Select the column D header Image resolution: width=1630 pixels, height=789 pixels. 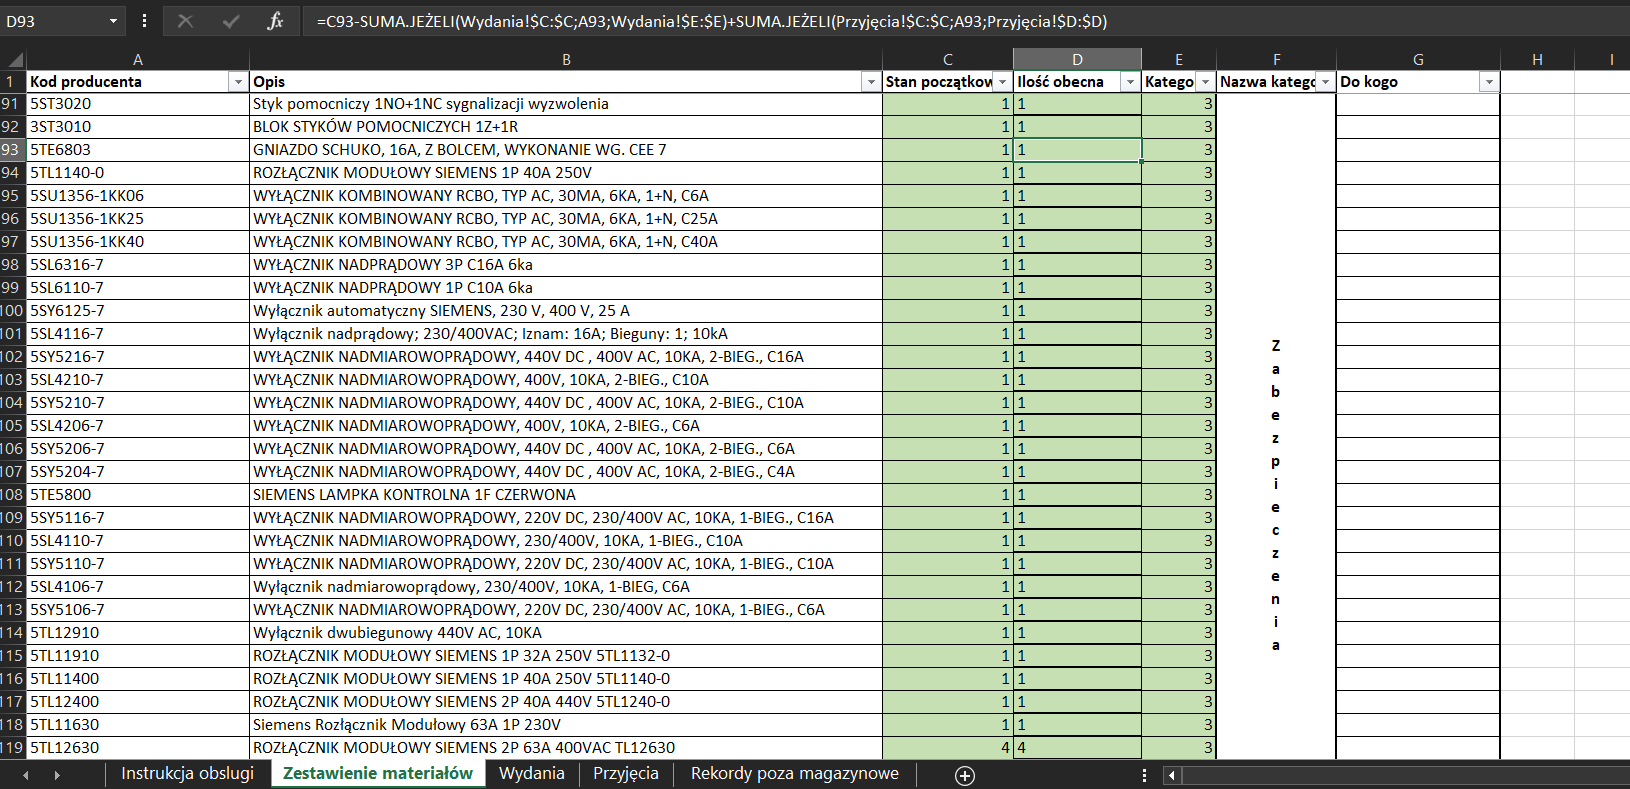point(1077,59)
